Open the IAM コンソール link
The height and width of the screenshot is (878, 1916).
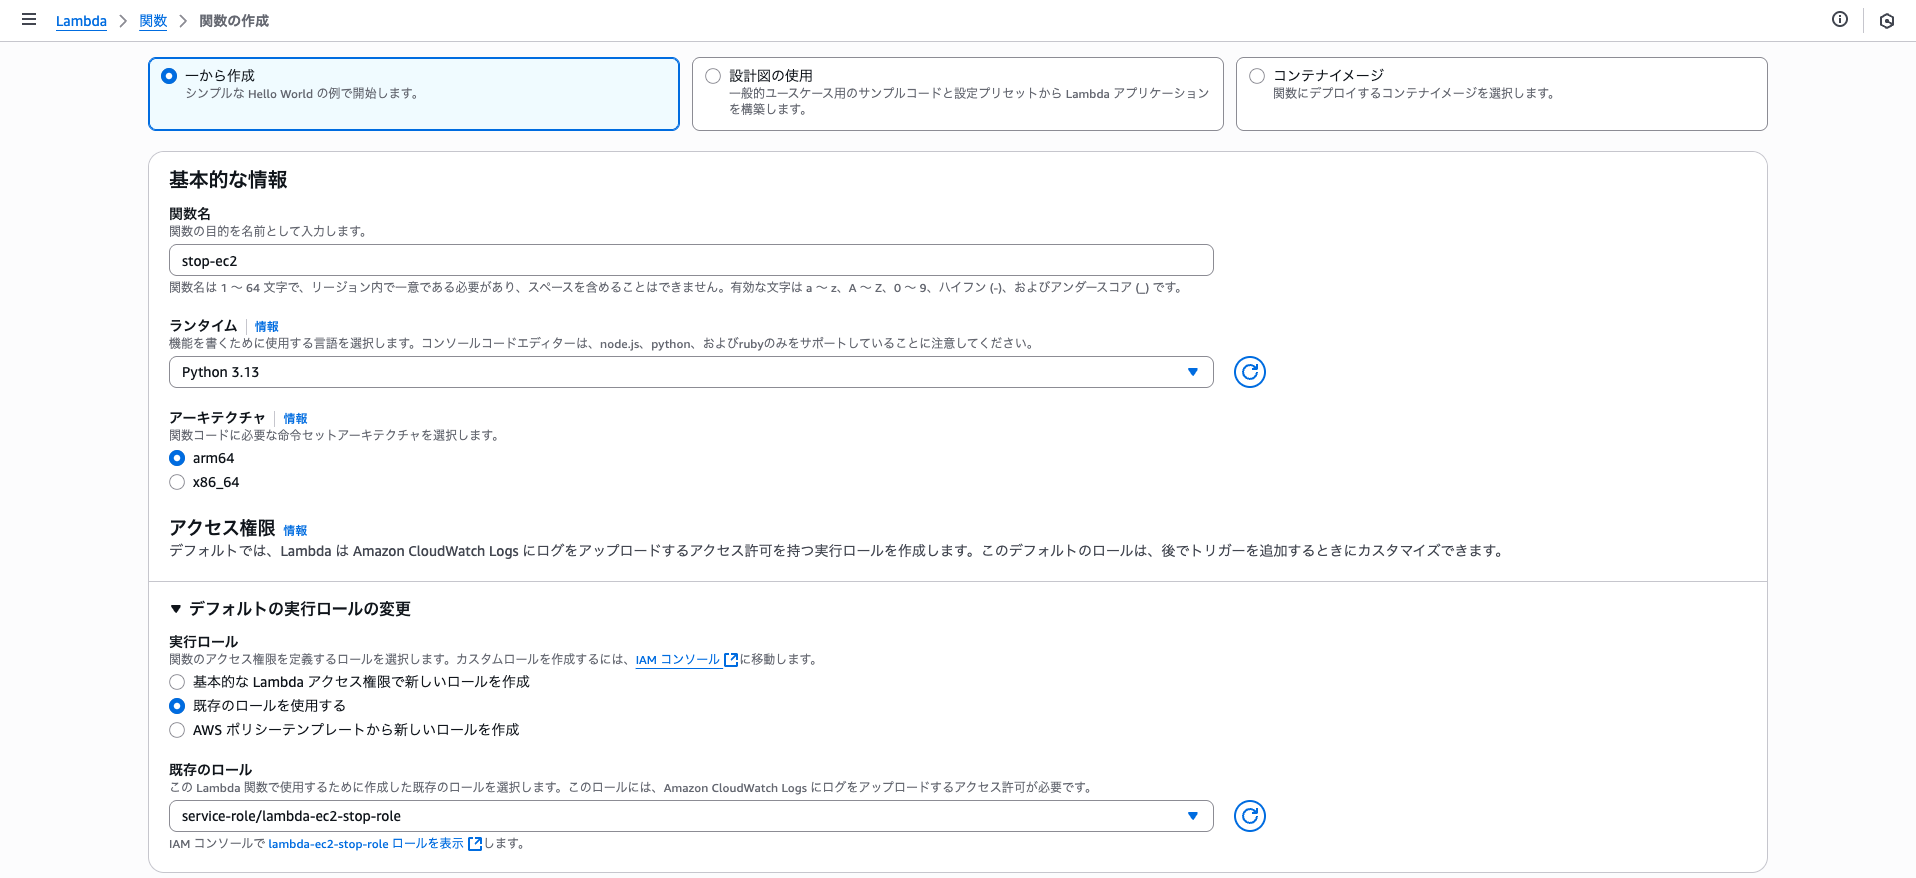pyautogui.click(x=678, y=660)
